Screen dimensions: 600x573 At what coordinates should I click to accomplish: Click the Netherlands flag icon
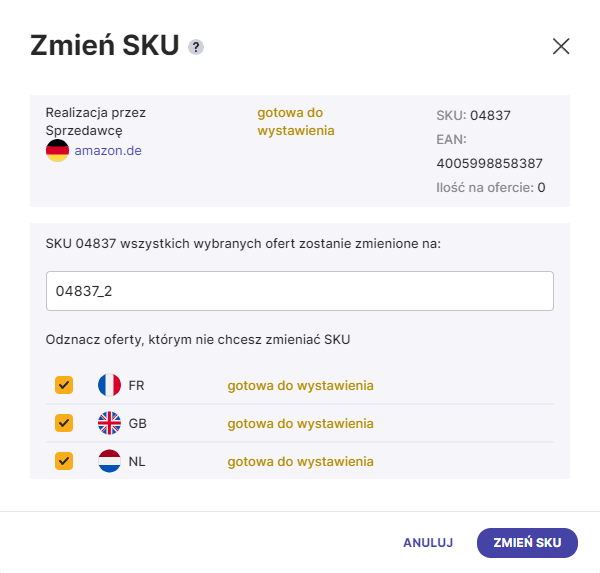tap(109, 461)
